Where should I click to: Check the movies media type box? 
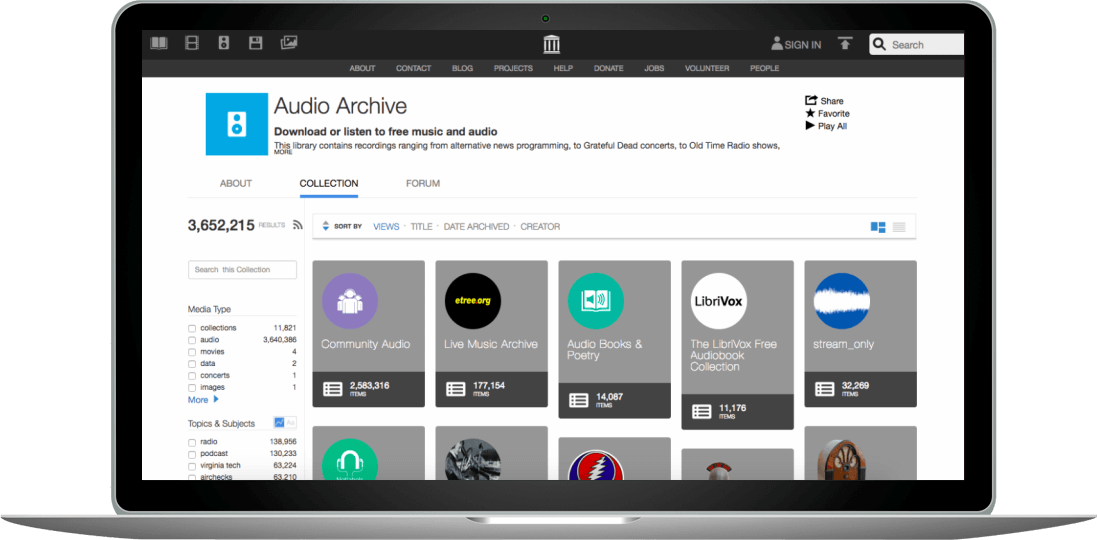(x=192, y=352)
